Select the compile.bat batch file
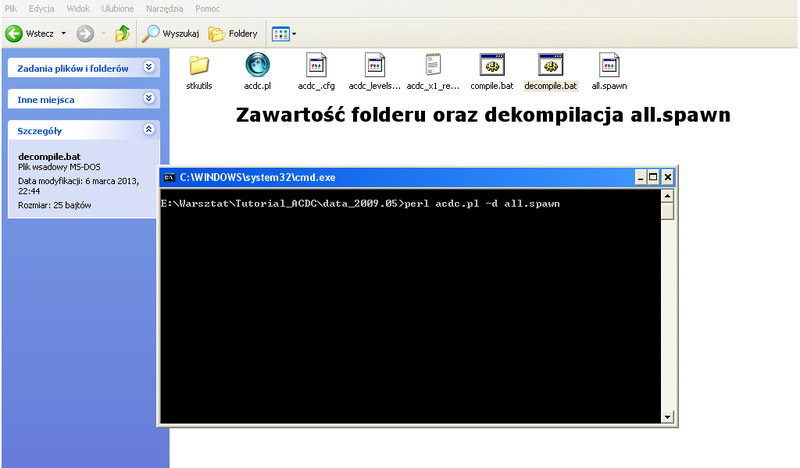The height and width of the screenshot is (468, 800). tap(492, 65)
